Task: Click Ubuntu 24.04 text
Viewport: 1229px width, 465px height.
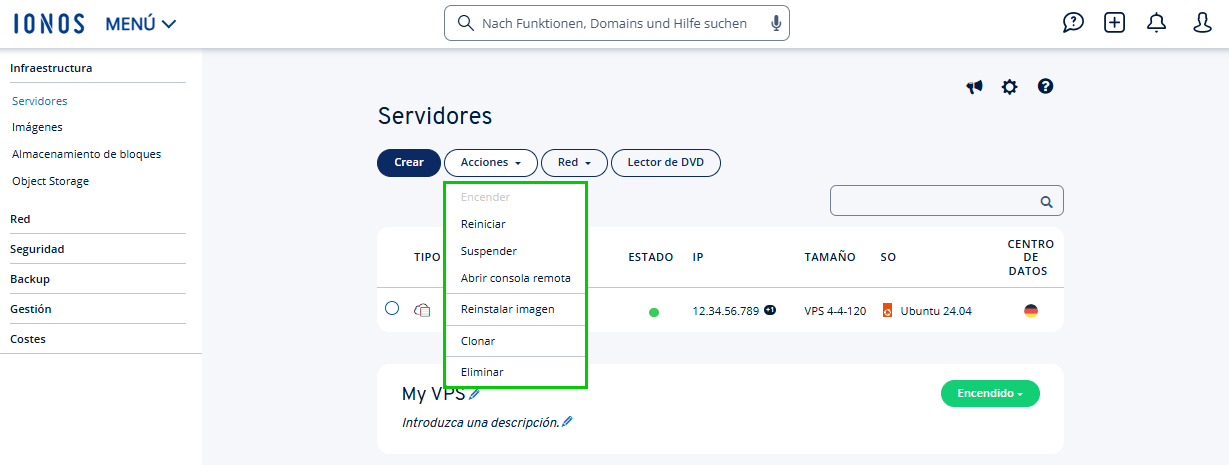Action: [x=936, y=311]
